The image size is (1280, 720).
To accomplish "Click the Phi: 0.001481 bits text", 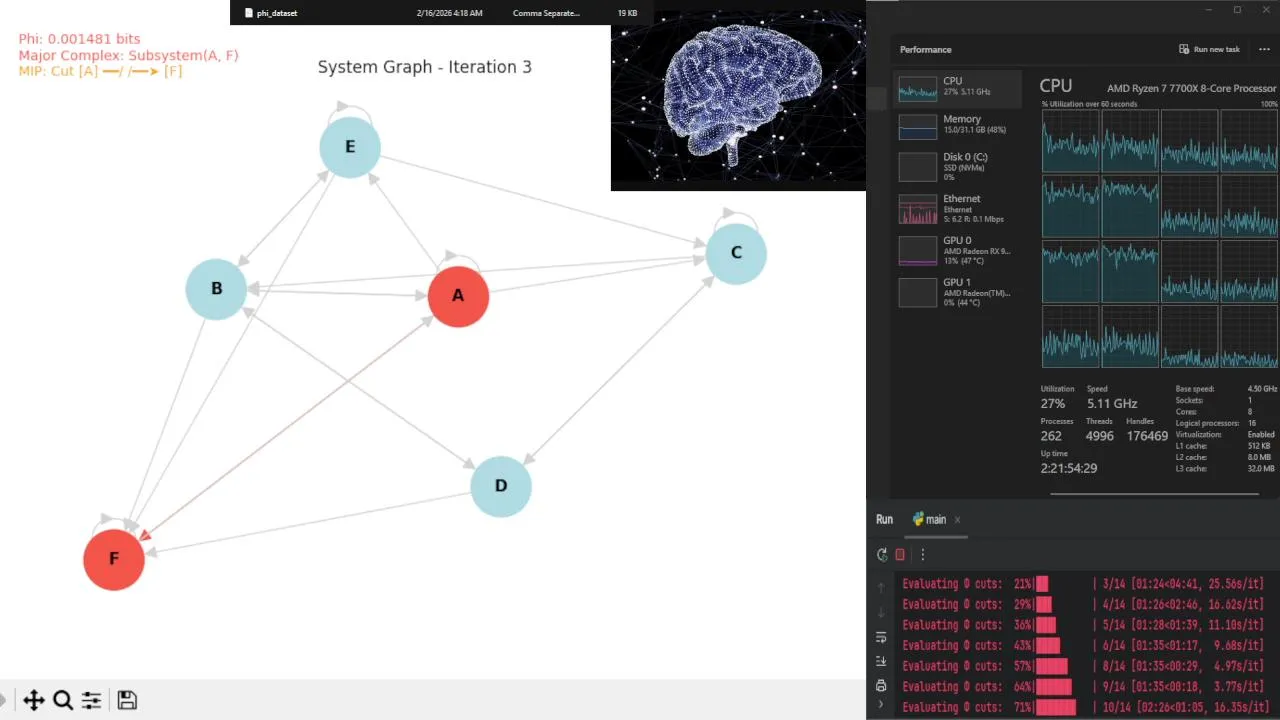I will click(79, 39).
